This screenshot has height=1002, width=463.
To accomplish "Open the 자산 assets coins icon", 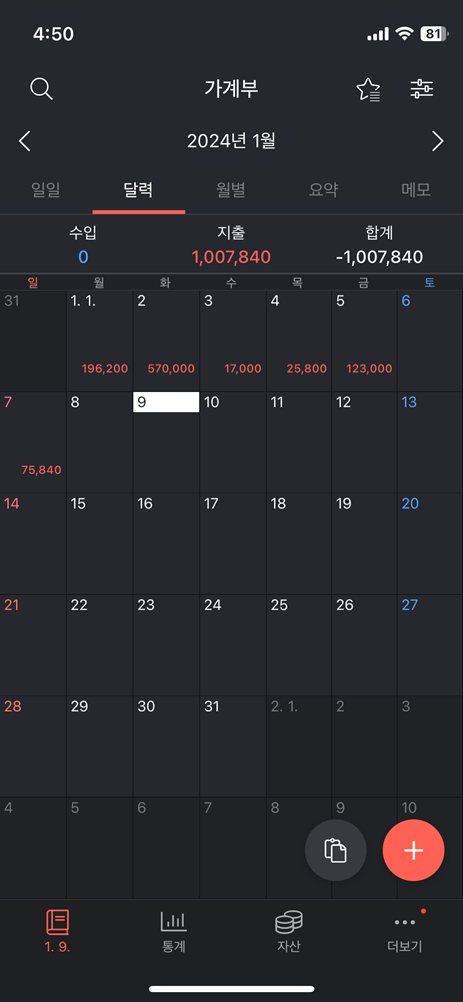I will (x=289, y=922).
